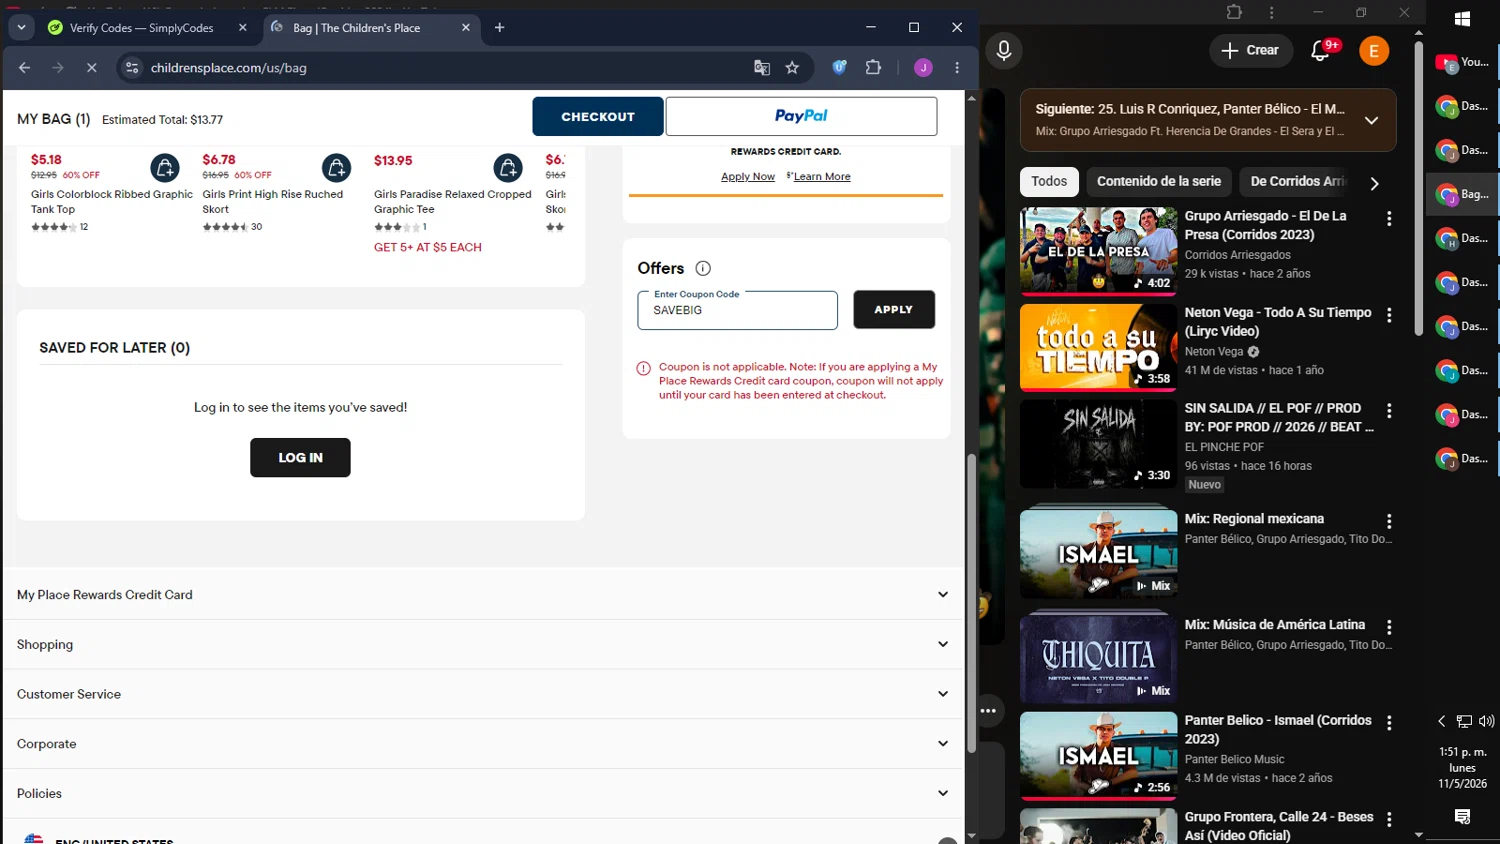The image size is (1500, 844).
Task: Go back in the Children's Place browser
Action: click(x=25, y=68)
